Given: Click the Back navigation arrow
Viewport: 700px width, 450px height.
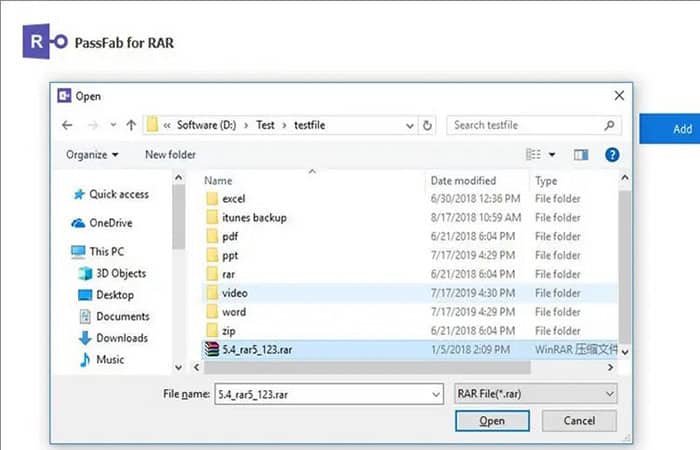Looking at the screenshot, I should [67, 125].
